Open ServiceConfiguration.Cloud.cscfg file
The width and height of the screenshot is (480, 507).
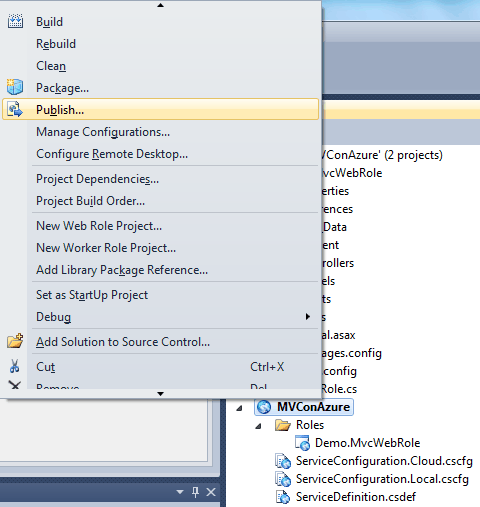[384, 461]
